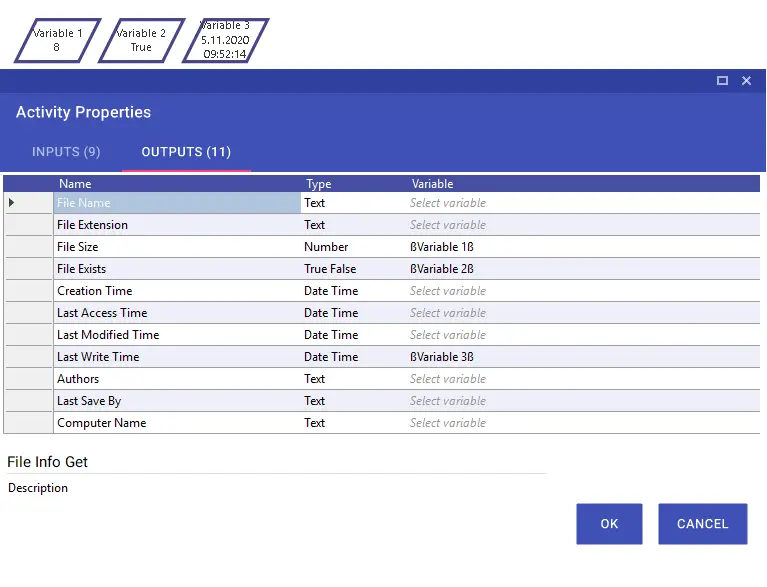
Task: Click the Last Modified Time name cell
Action: [x=177, y=335]
